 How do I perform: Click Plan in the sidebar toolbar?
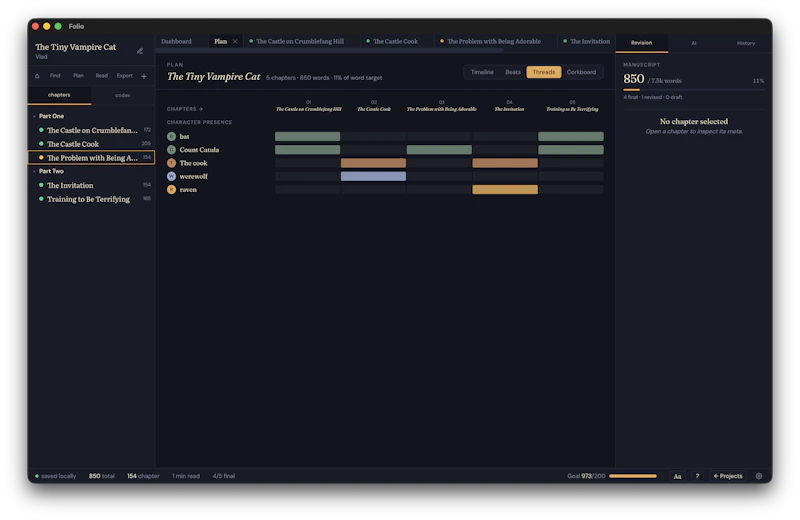click(78, 76)
